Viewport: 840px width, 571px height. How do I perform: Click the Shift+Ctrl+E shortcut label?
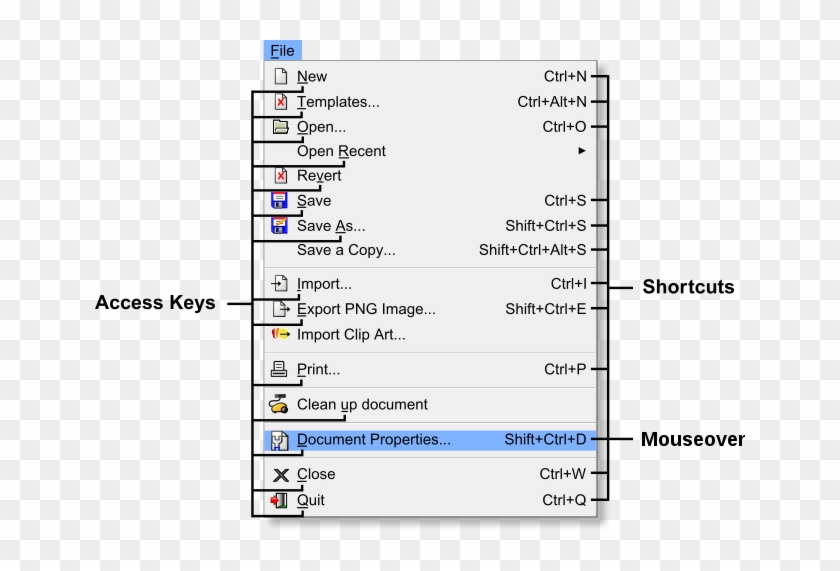[x=545, y=309]
